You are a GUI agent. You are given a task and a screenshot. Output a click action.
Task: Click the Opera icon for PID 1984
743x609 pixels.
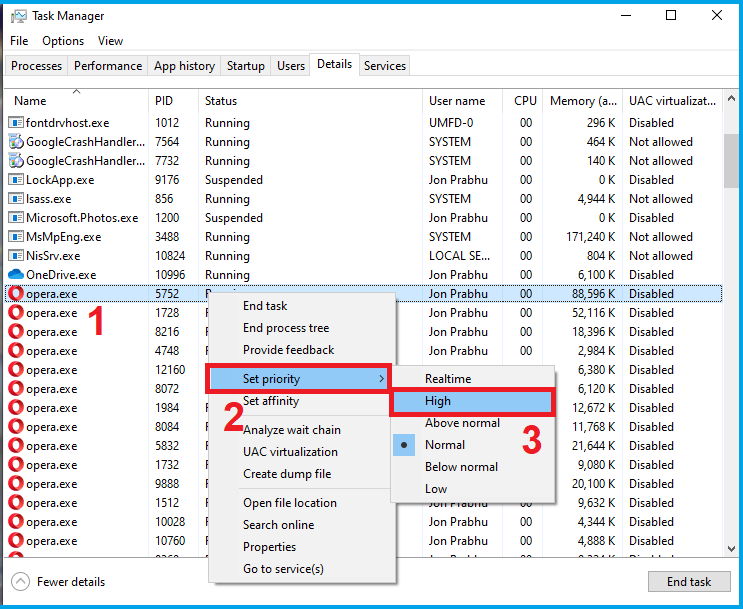[16, 407]
